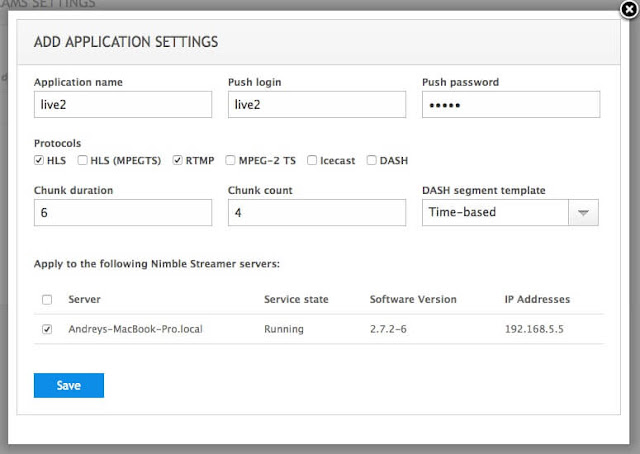Close the Add Application Settings dialog
640x454 pixels.
point(629,9)
